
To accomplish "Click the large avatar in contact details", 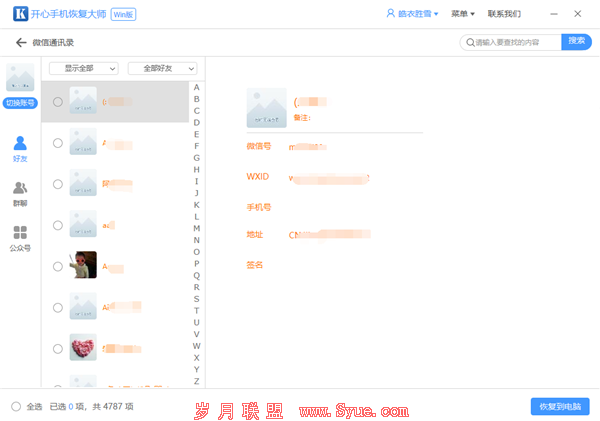I will tap(267, 108).
